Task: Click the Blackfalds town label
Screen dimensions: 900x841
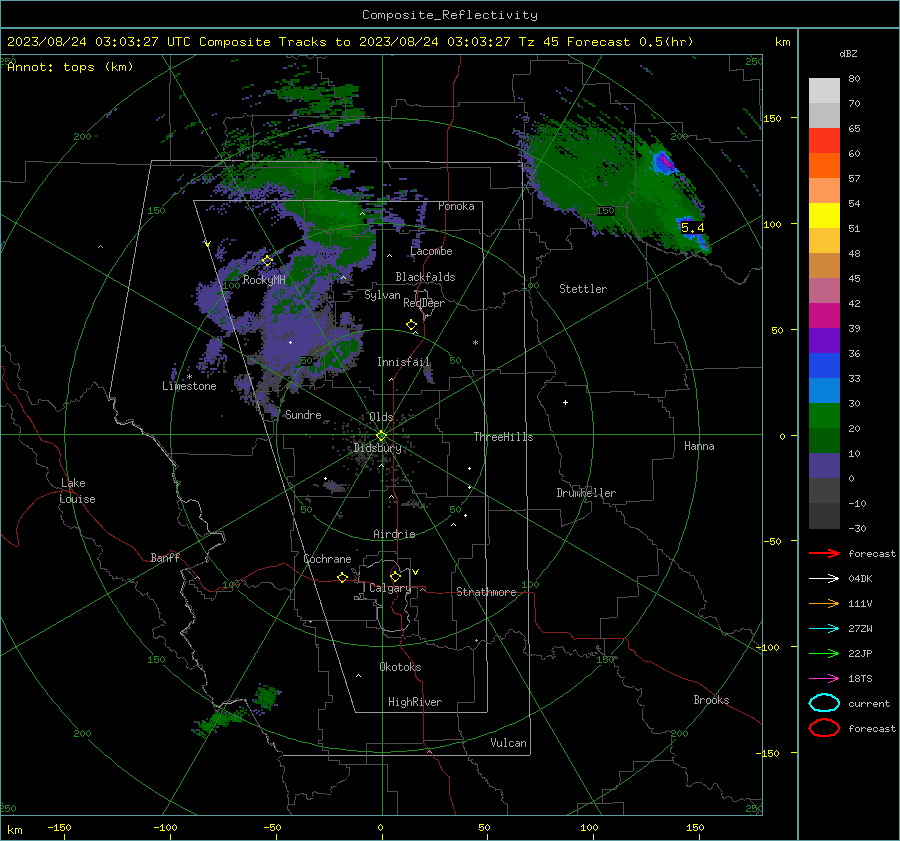Action: (425, 277)
